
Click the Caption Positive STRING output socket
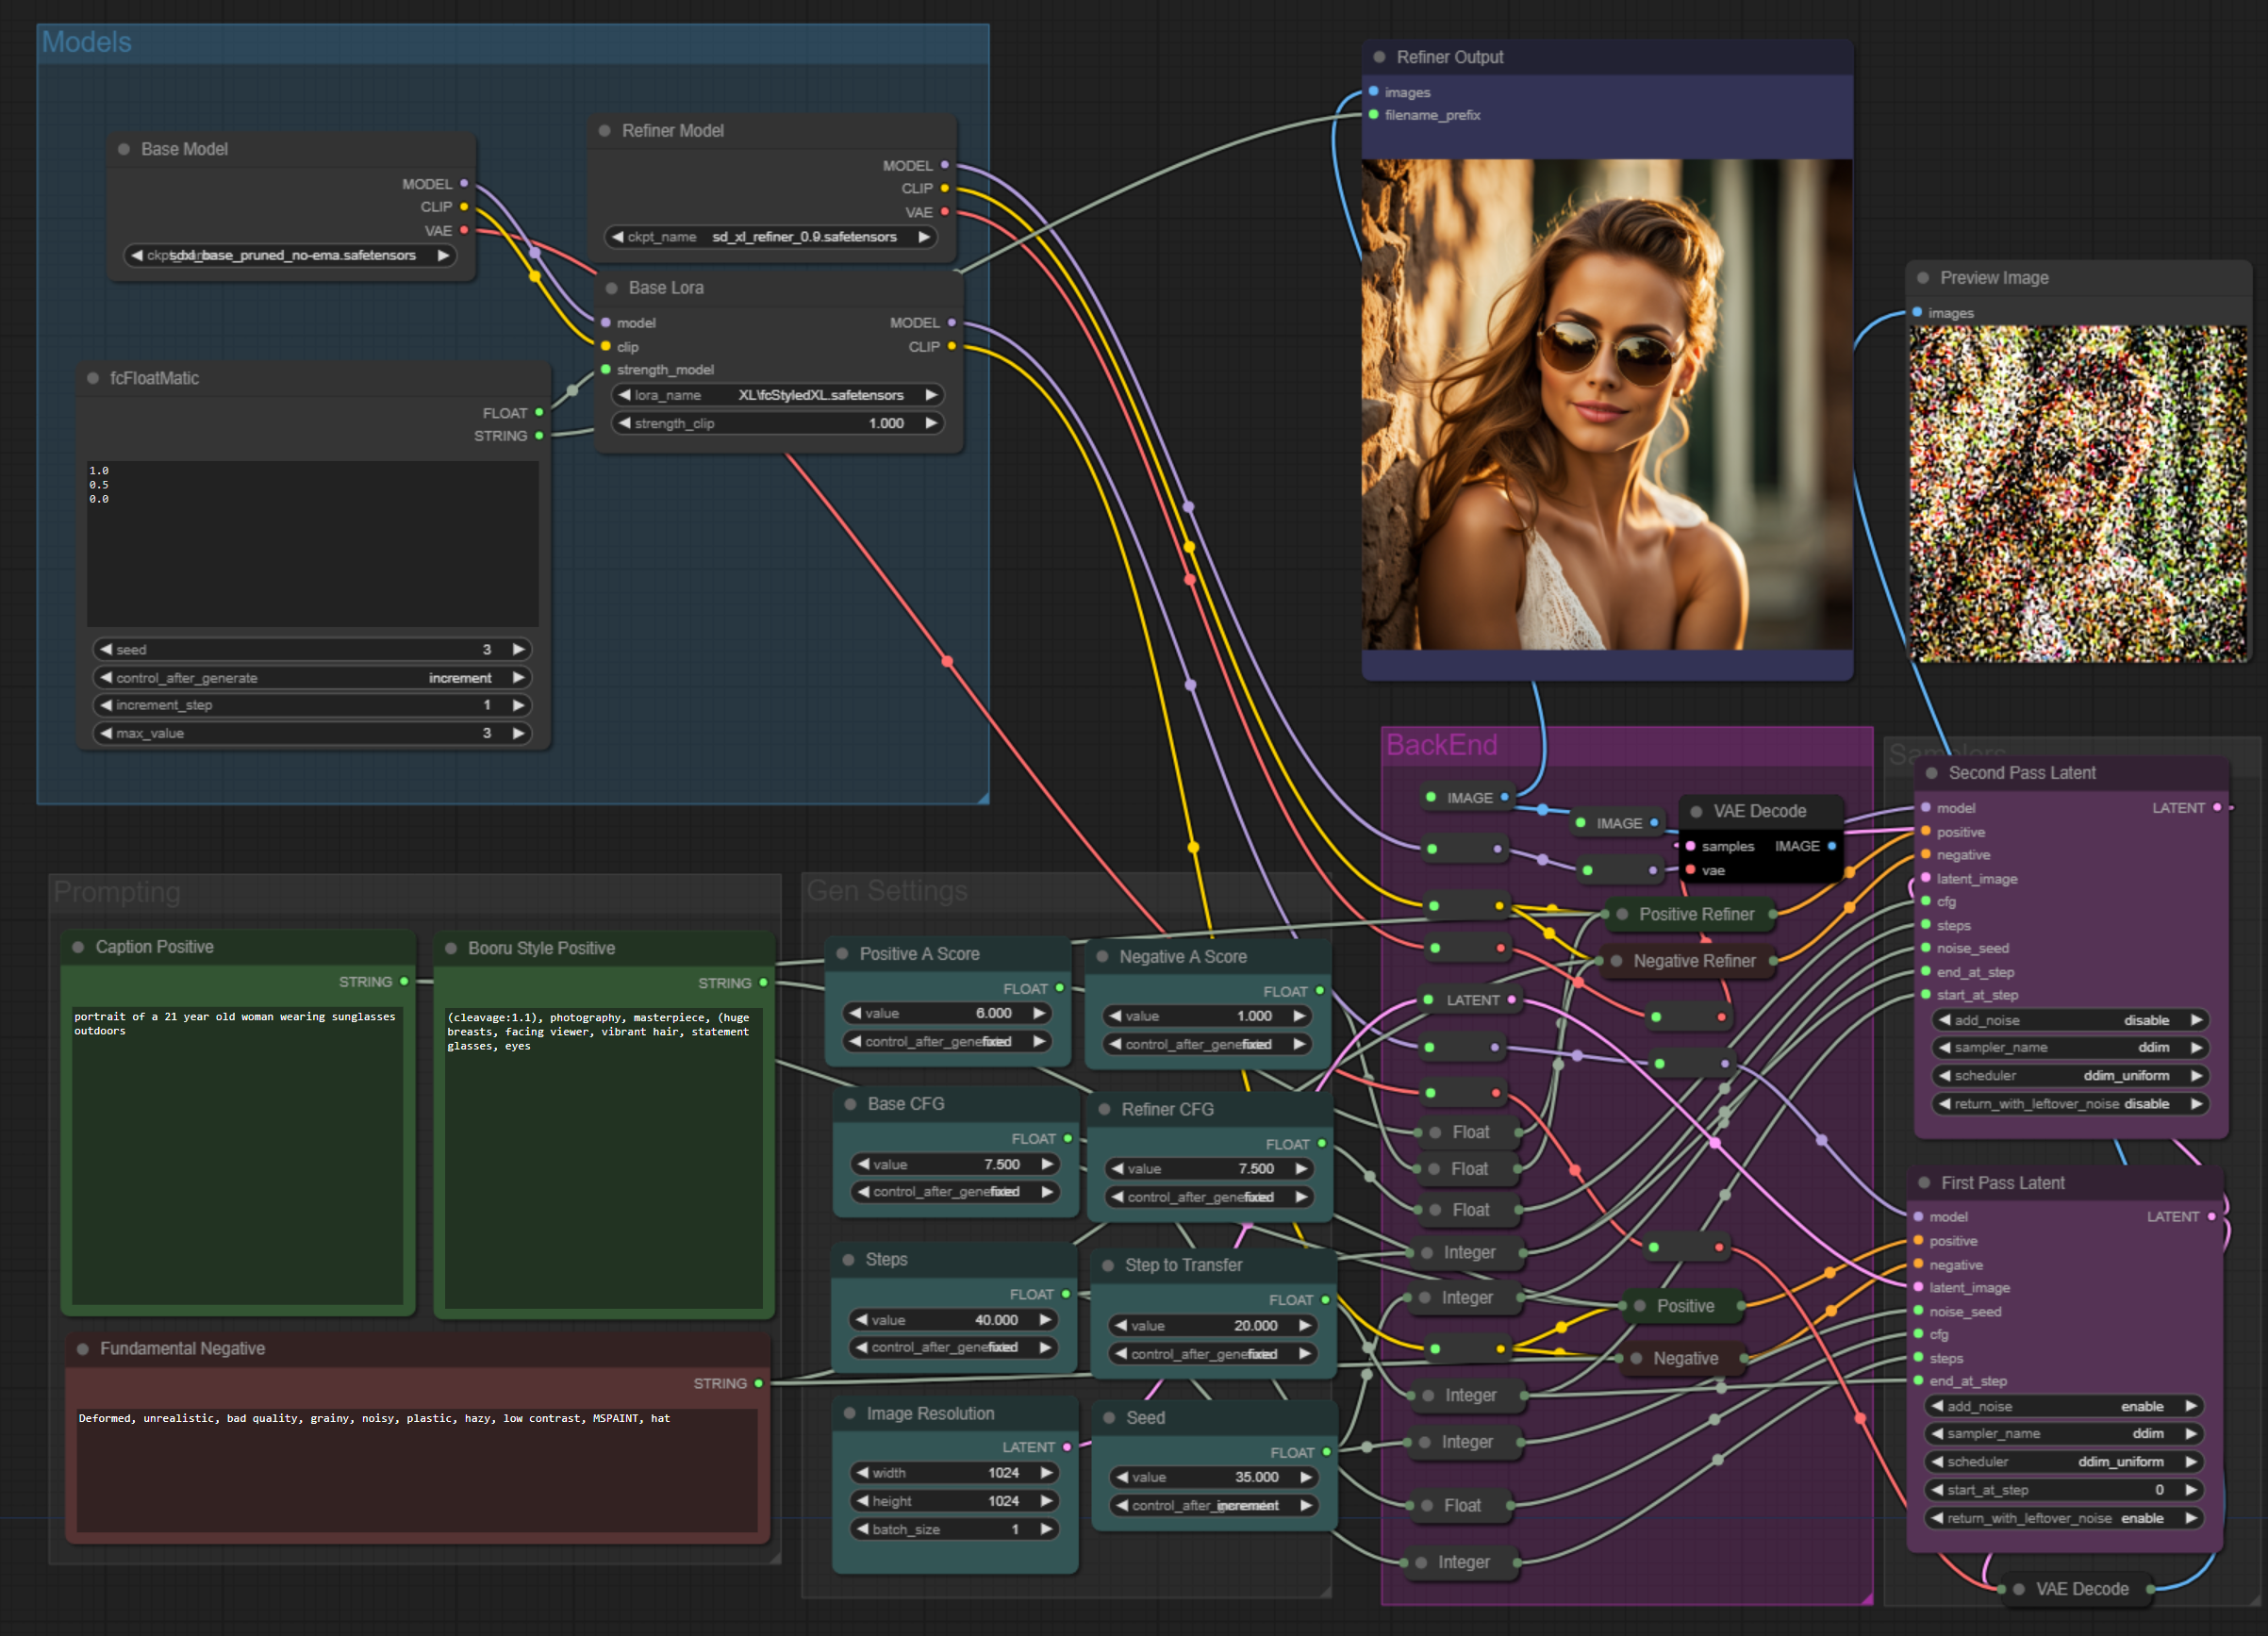[x=404, y=982]
